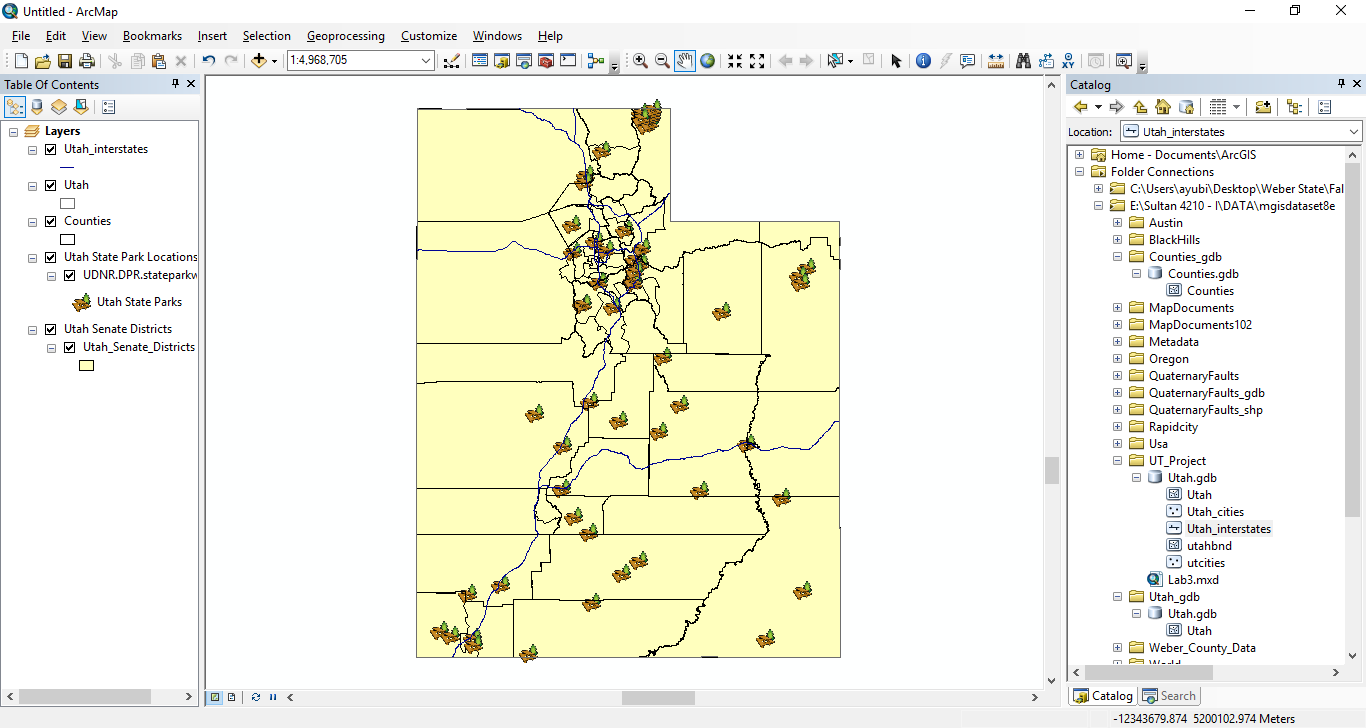Open the Find binoculars tool
The height and width of the screenshot is (728, 1366).
click(x=1023, y=61)
